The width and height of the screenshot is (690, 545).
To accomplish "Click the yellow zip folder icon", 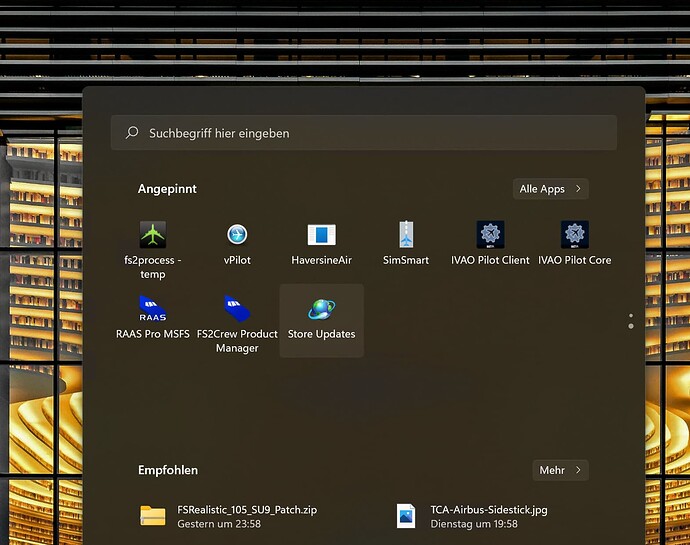I will pos(153,516).
